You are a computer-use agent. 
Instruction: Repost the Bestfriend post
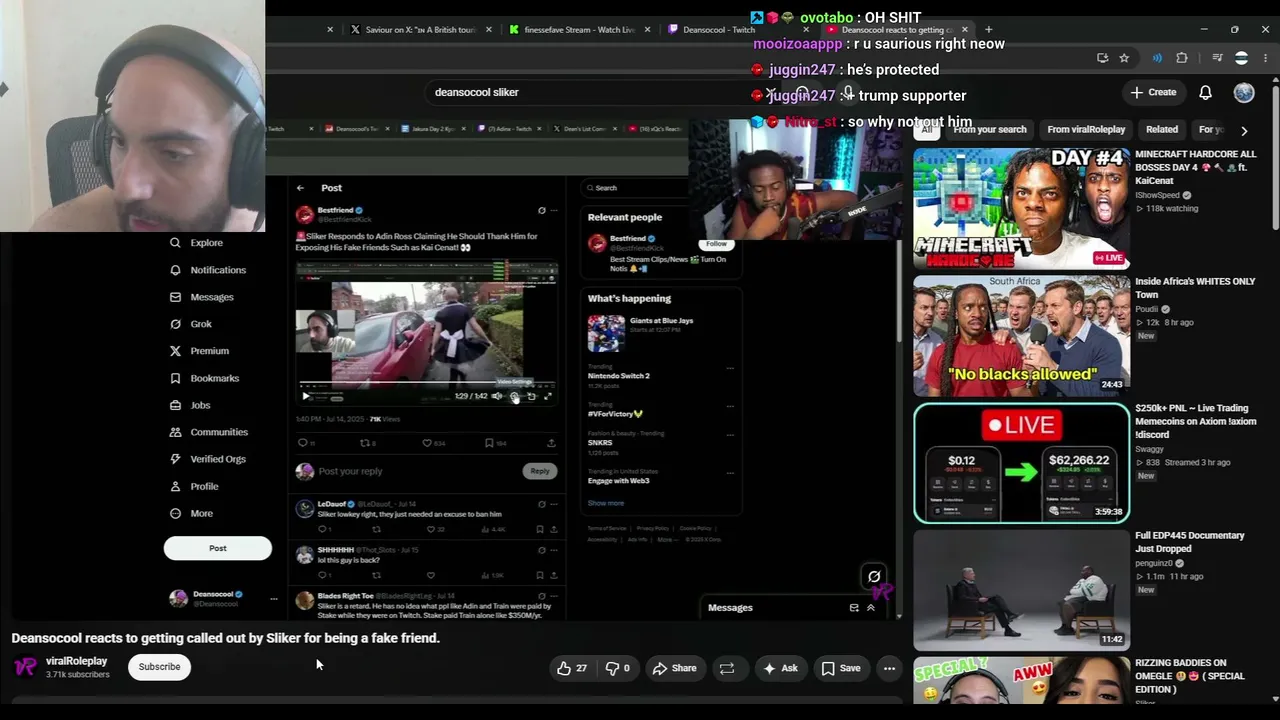[x=365, y=443]
